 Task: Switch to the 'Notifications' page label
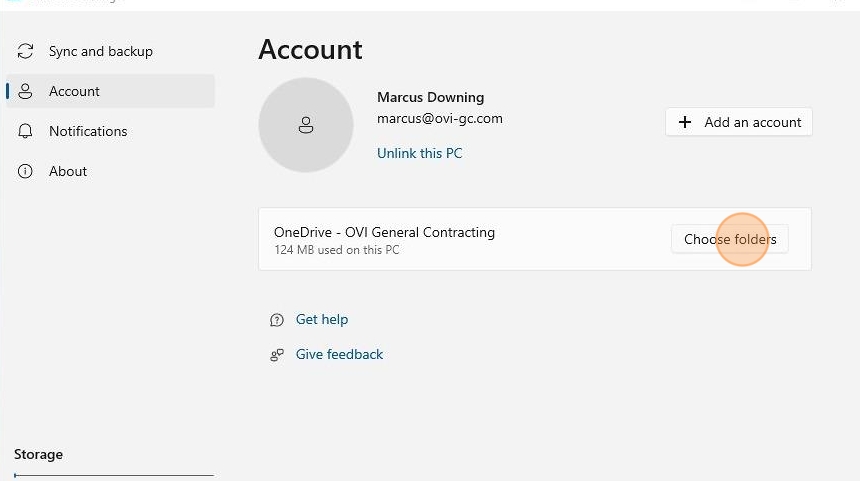[x=88, y=131]
